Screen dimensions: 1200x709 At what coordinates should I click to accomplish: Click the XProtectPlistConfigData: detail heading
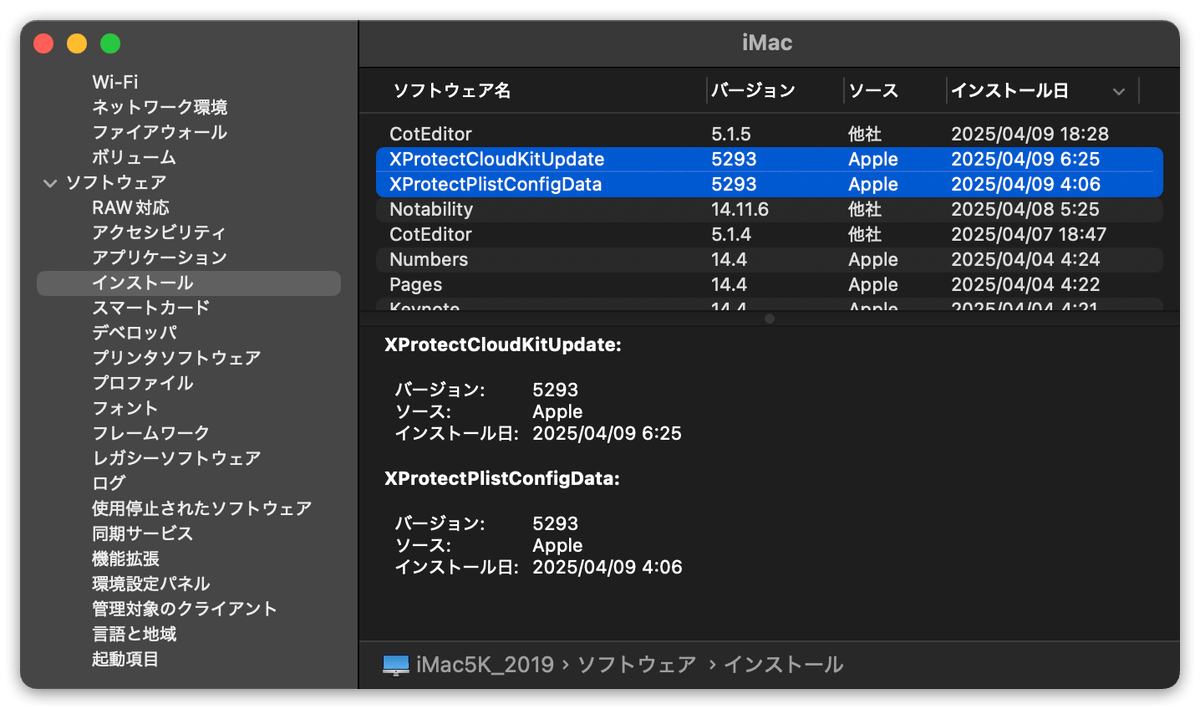coord(502,479)
